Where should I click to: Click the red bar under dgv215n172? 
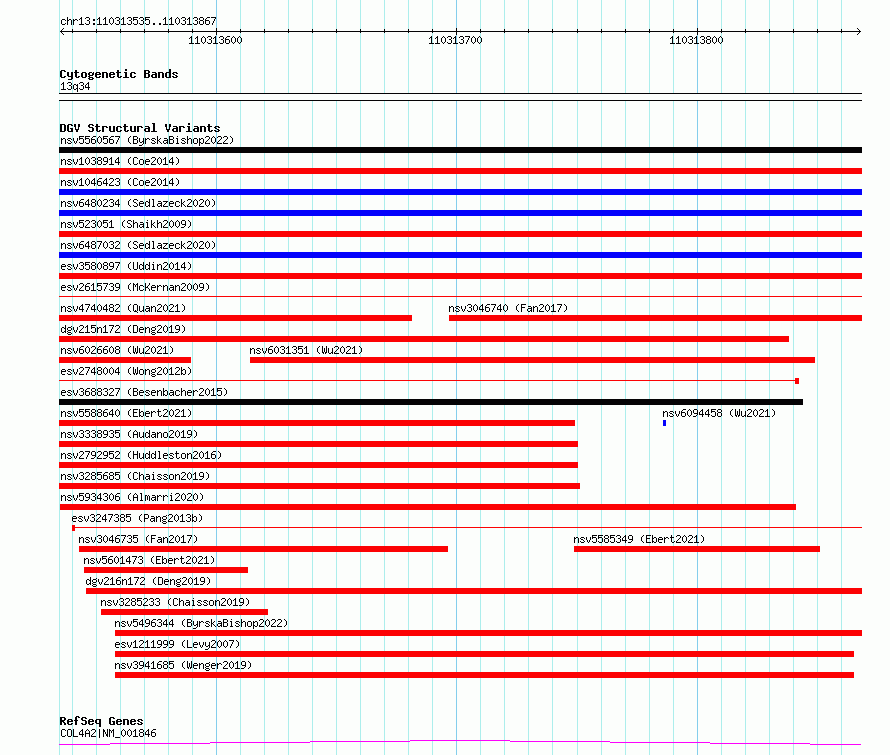(x=424, y=339)
